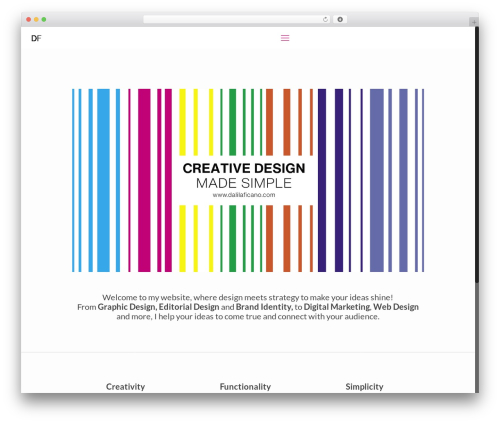This screenshot has height=423, width=500.
Task: Click the Creative Design Made Simple banner image
Action: click(x=248, y=180)
